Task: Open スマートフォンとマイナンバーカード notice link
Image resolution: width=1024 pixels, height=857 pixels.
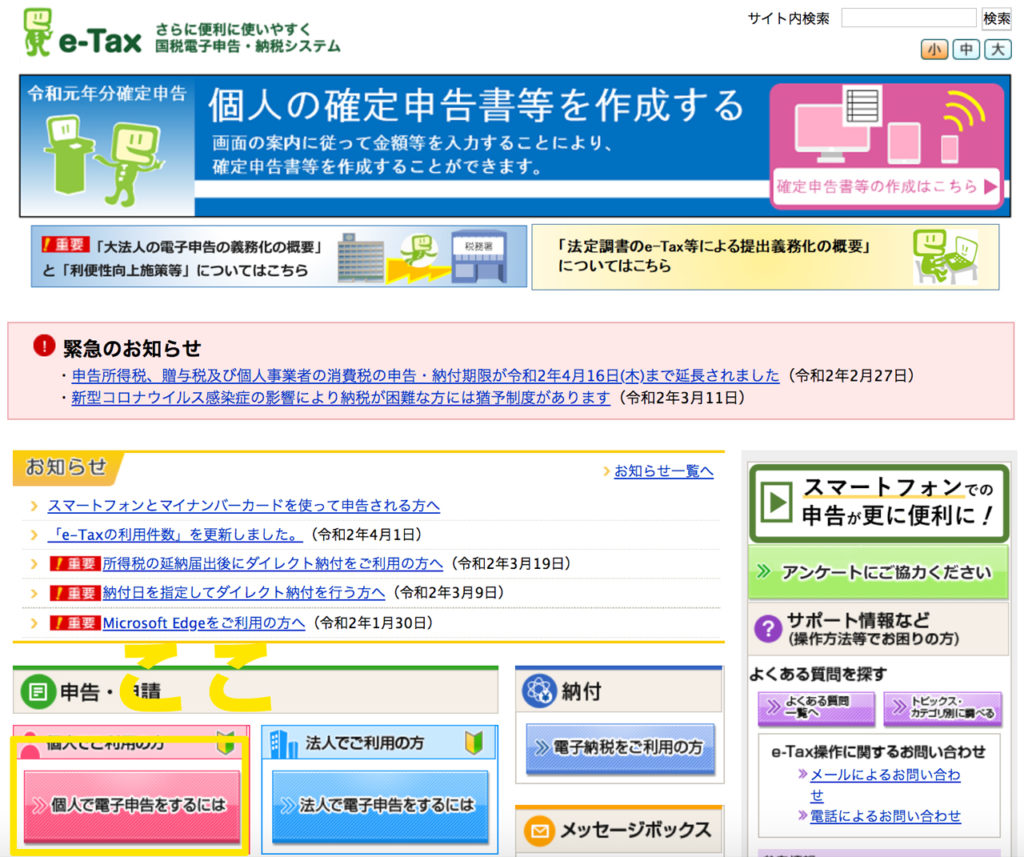Action: (x=244, y=506)
